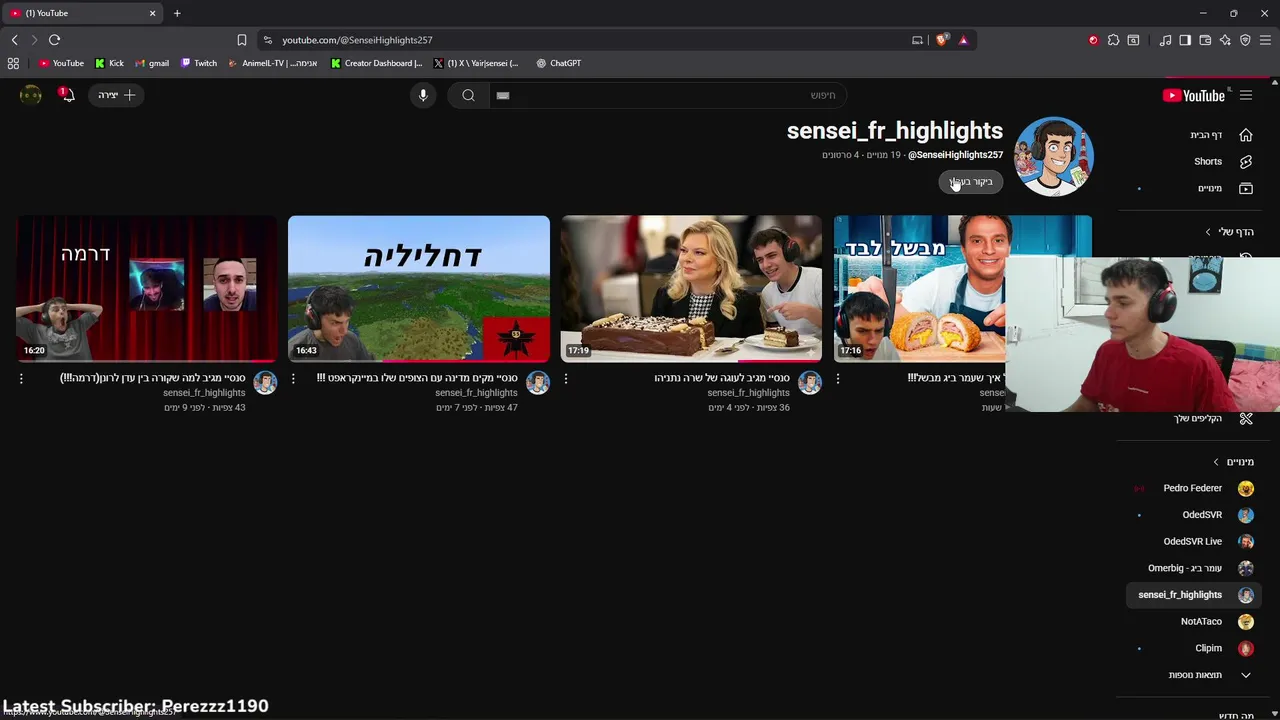Click the sensei_fr_highlights channel avatar
Image resolution: width=1280 pixels, height=720 pixels.
point(1053,156)
